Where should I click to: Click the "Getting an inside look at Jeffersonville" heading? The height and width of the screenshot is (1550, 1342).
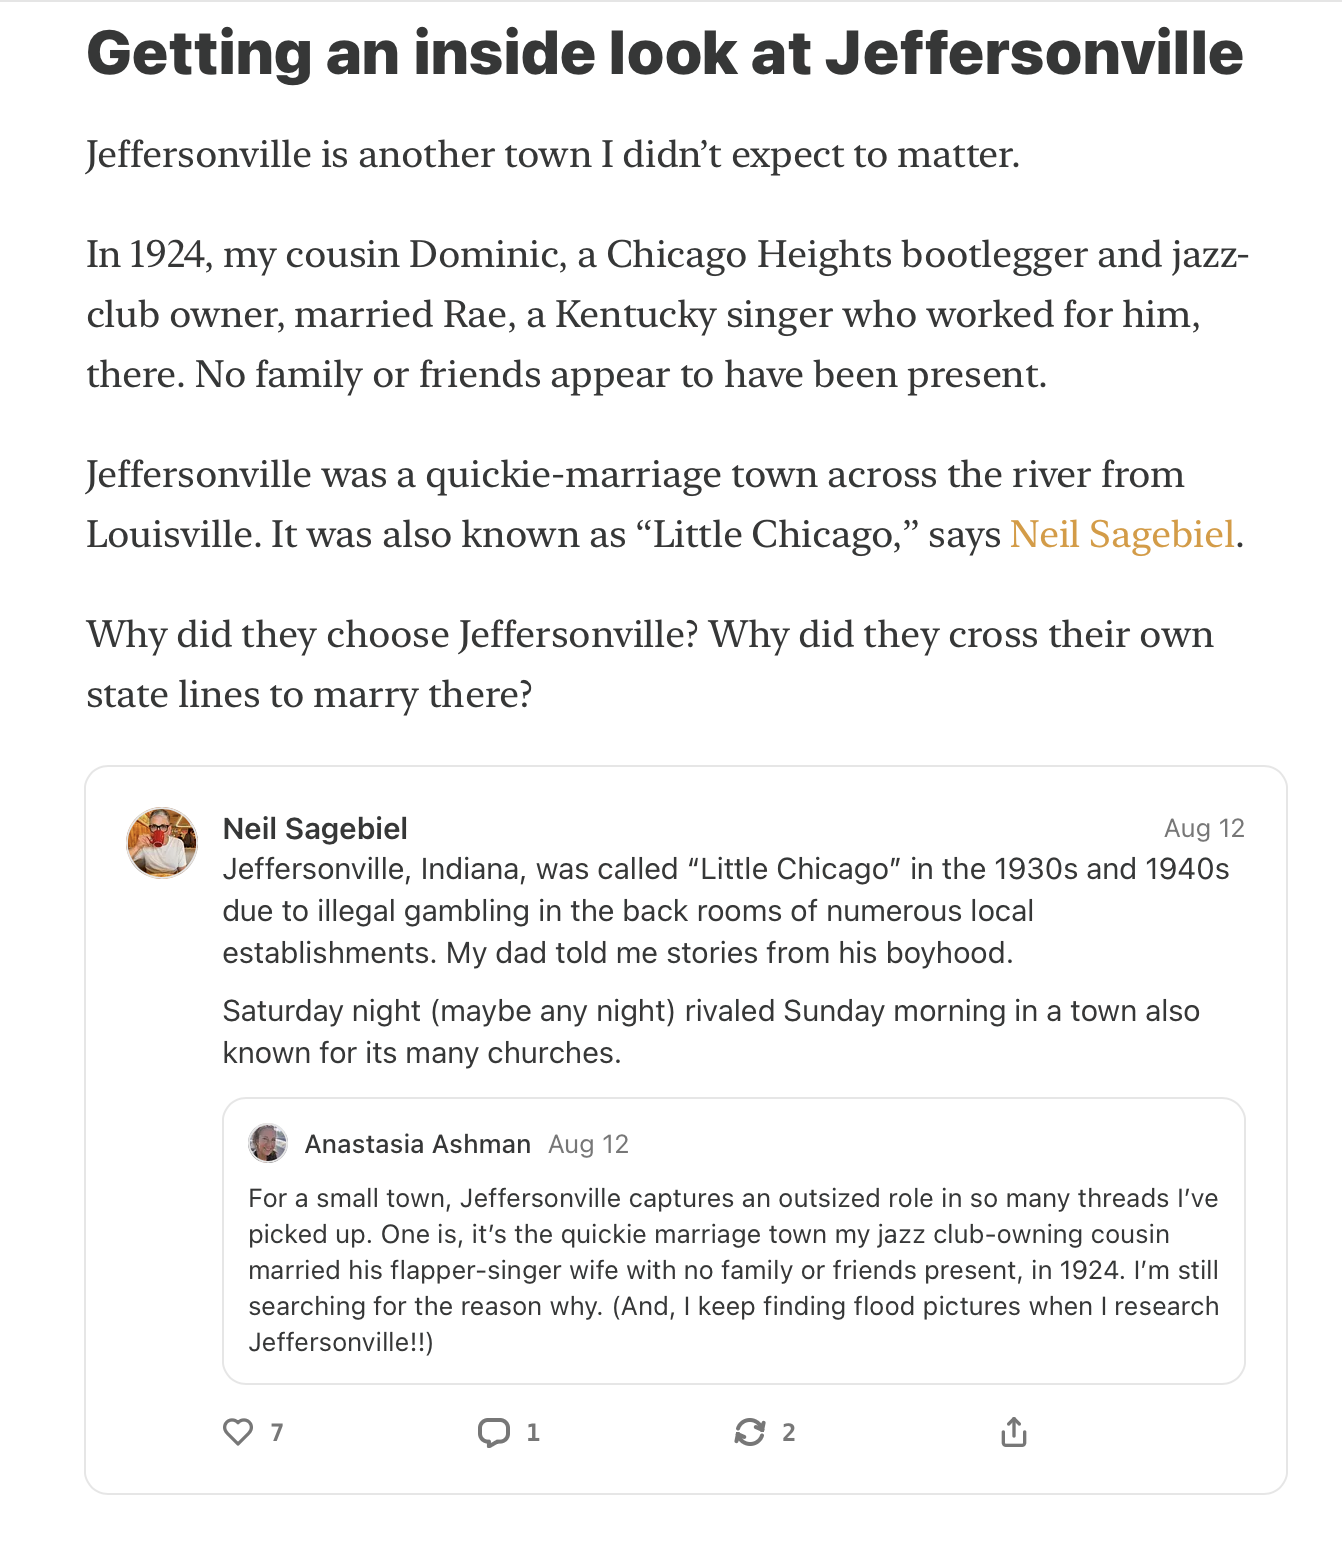[x=665, y=53]
